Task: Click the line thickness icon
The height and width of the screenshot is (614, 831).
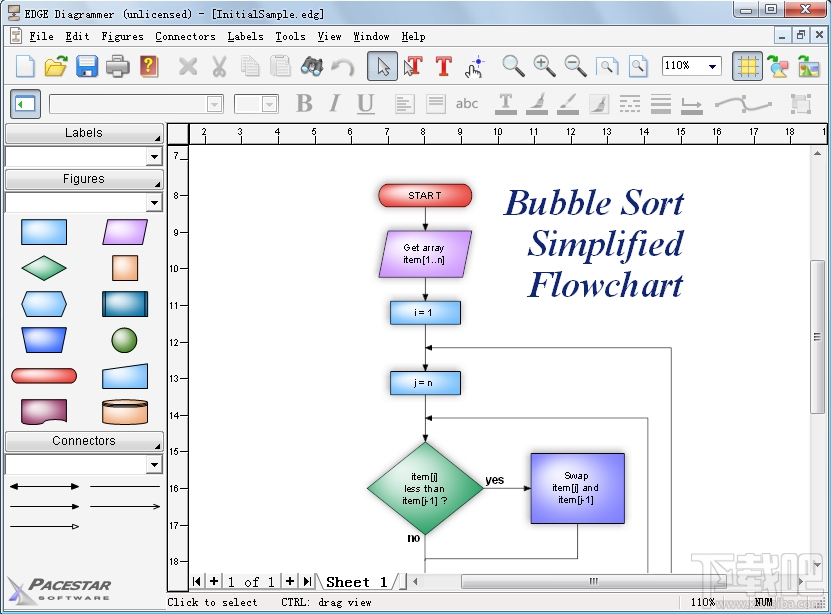Action: click(x=661, y=104)
